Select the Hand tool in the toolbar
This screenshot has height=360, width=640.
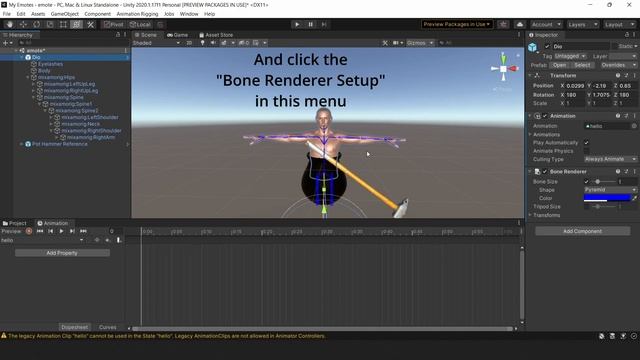tap(9, 24)
